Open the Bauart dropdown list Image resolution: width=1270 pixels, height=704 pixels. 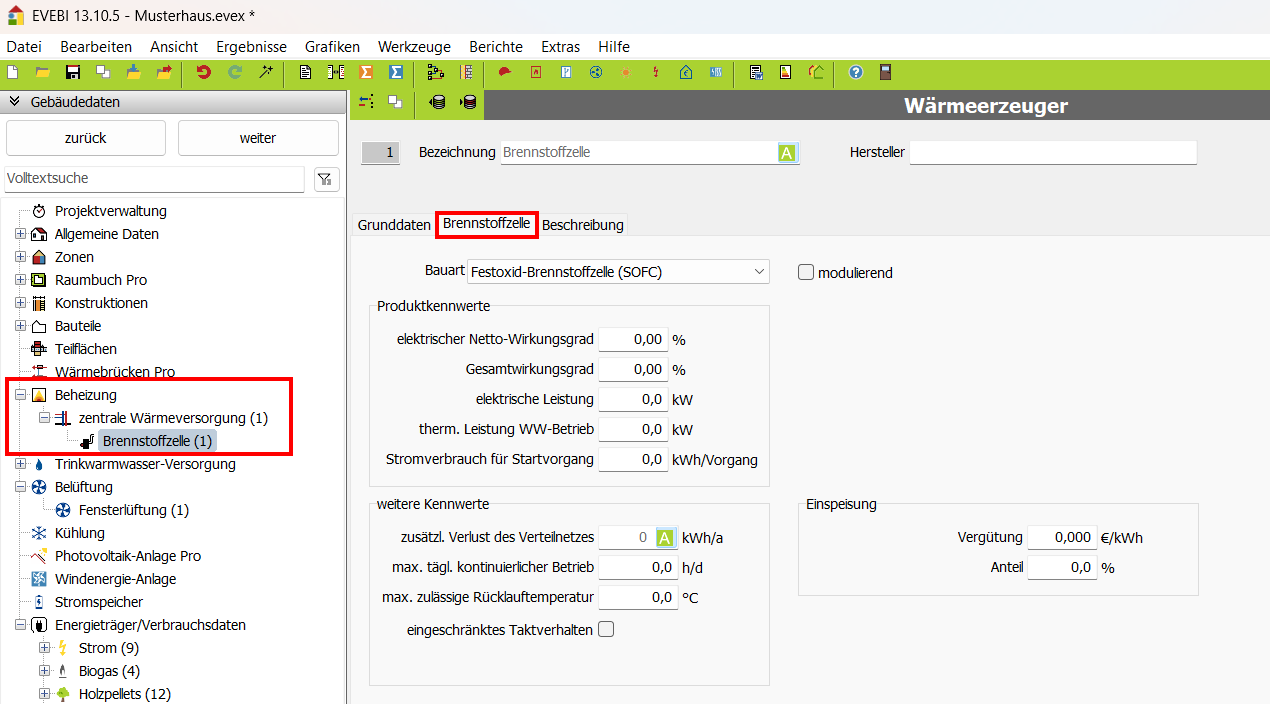759,272
